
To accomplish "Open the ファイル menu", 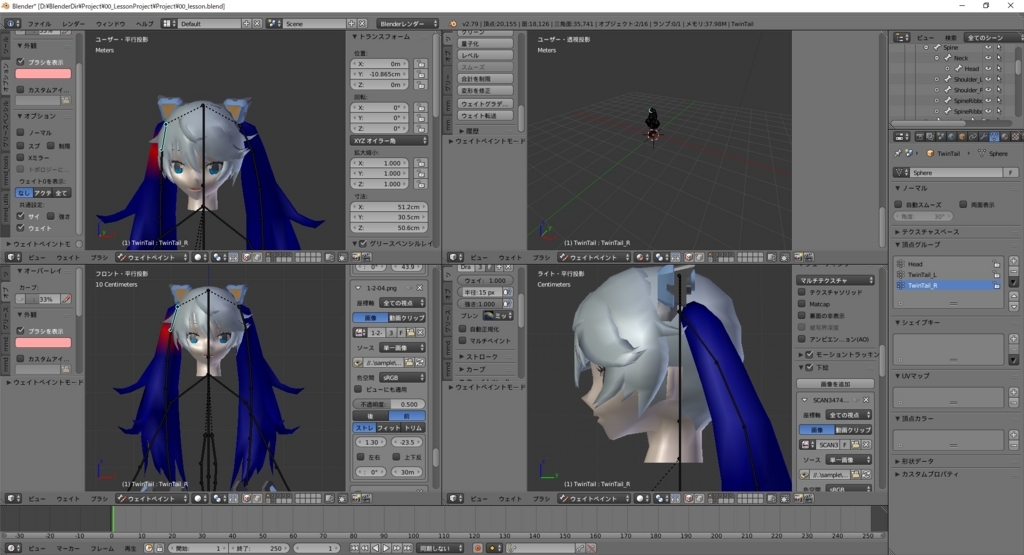I will (x=39, y=24).
